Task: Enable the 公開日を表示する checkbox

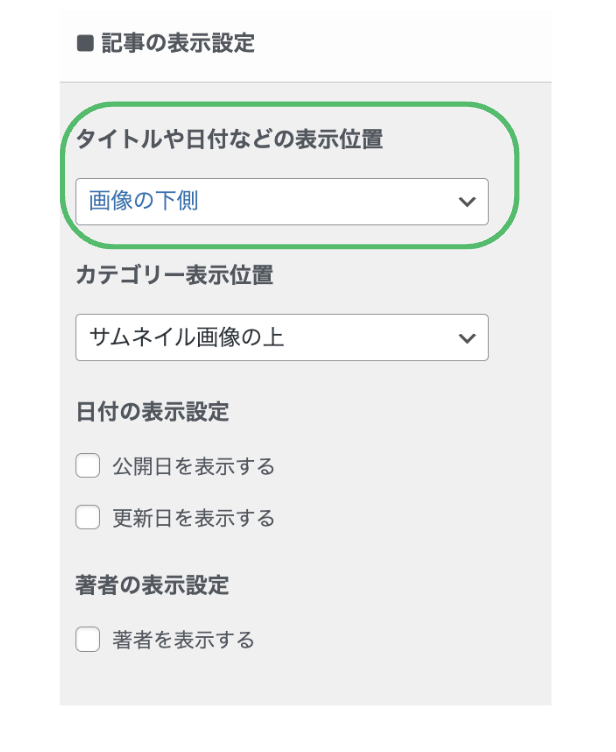Action: (x=88, y=466)
